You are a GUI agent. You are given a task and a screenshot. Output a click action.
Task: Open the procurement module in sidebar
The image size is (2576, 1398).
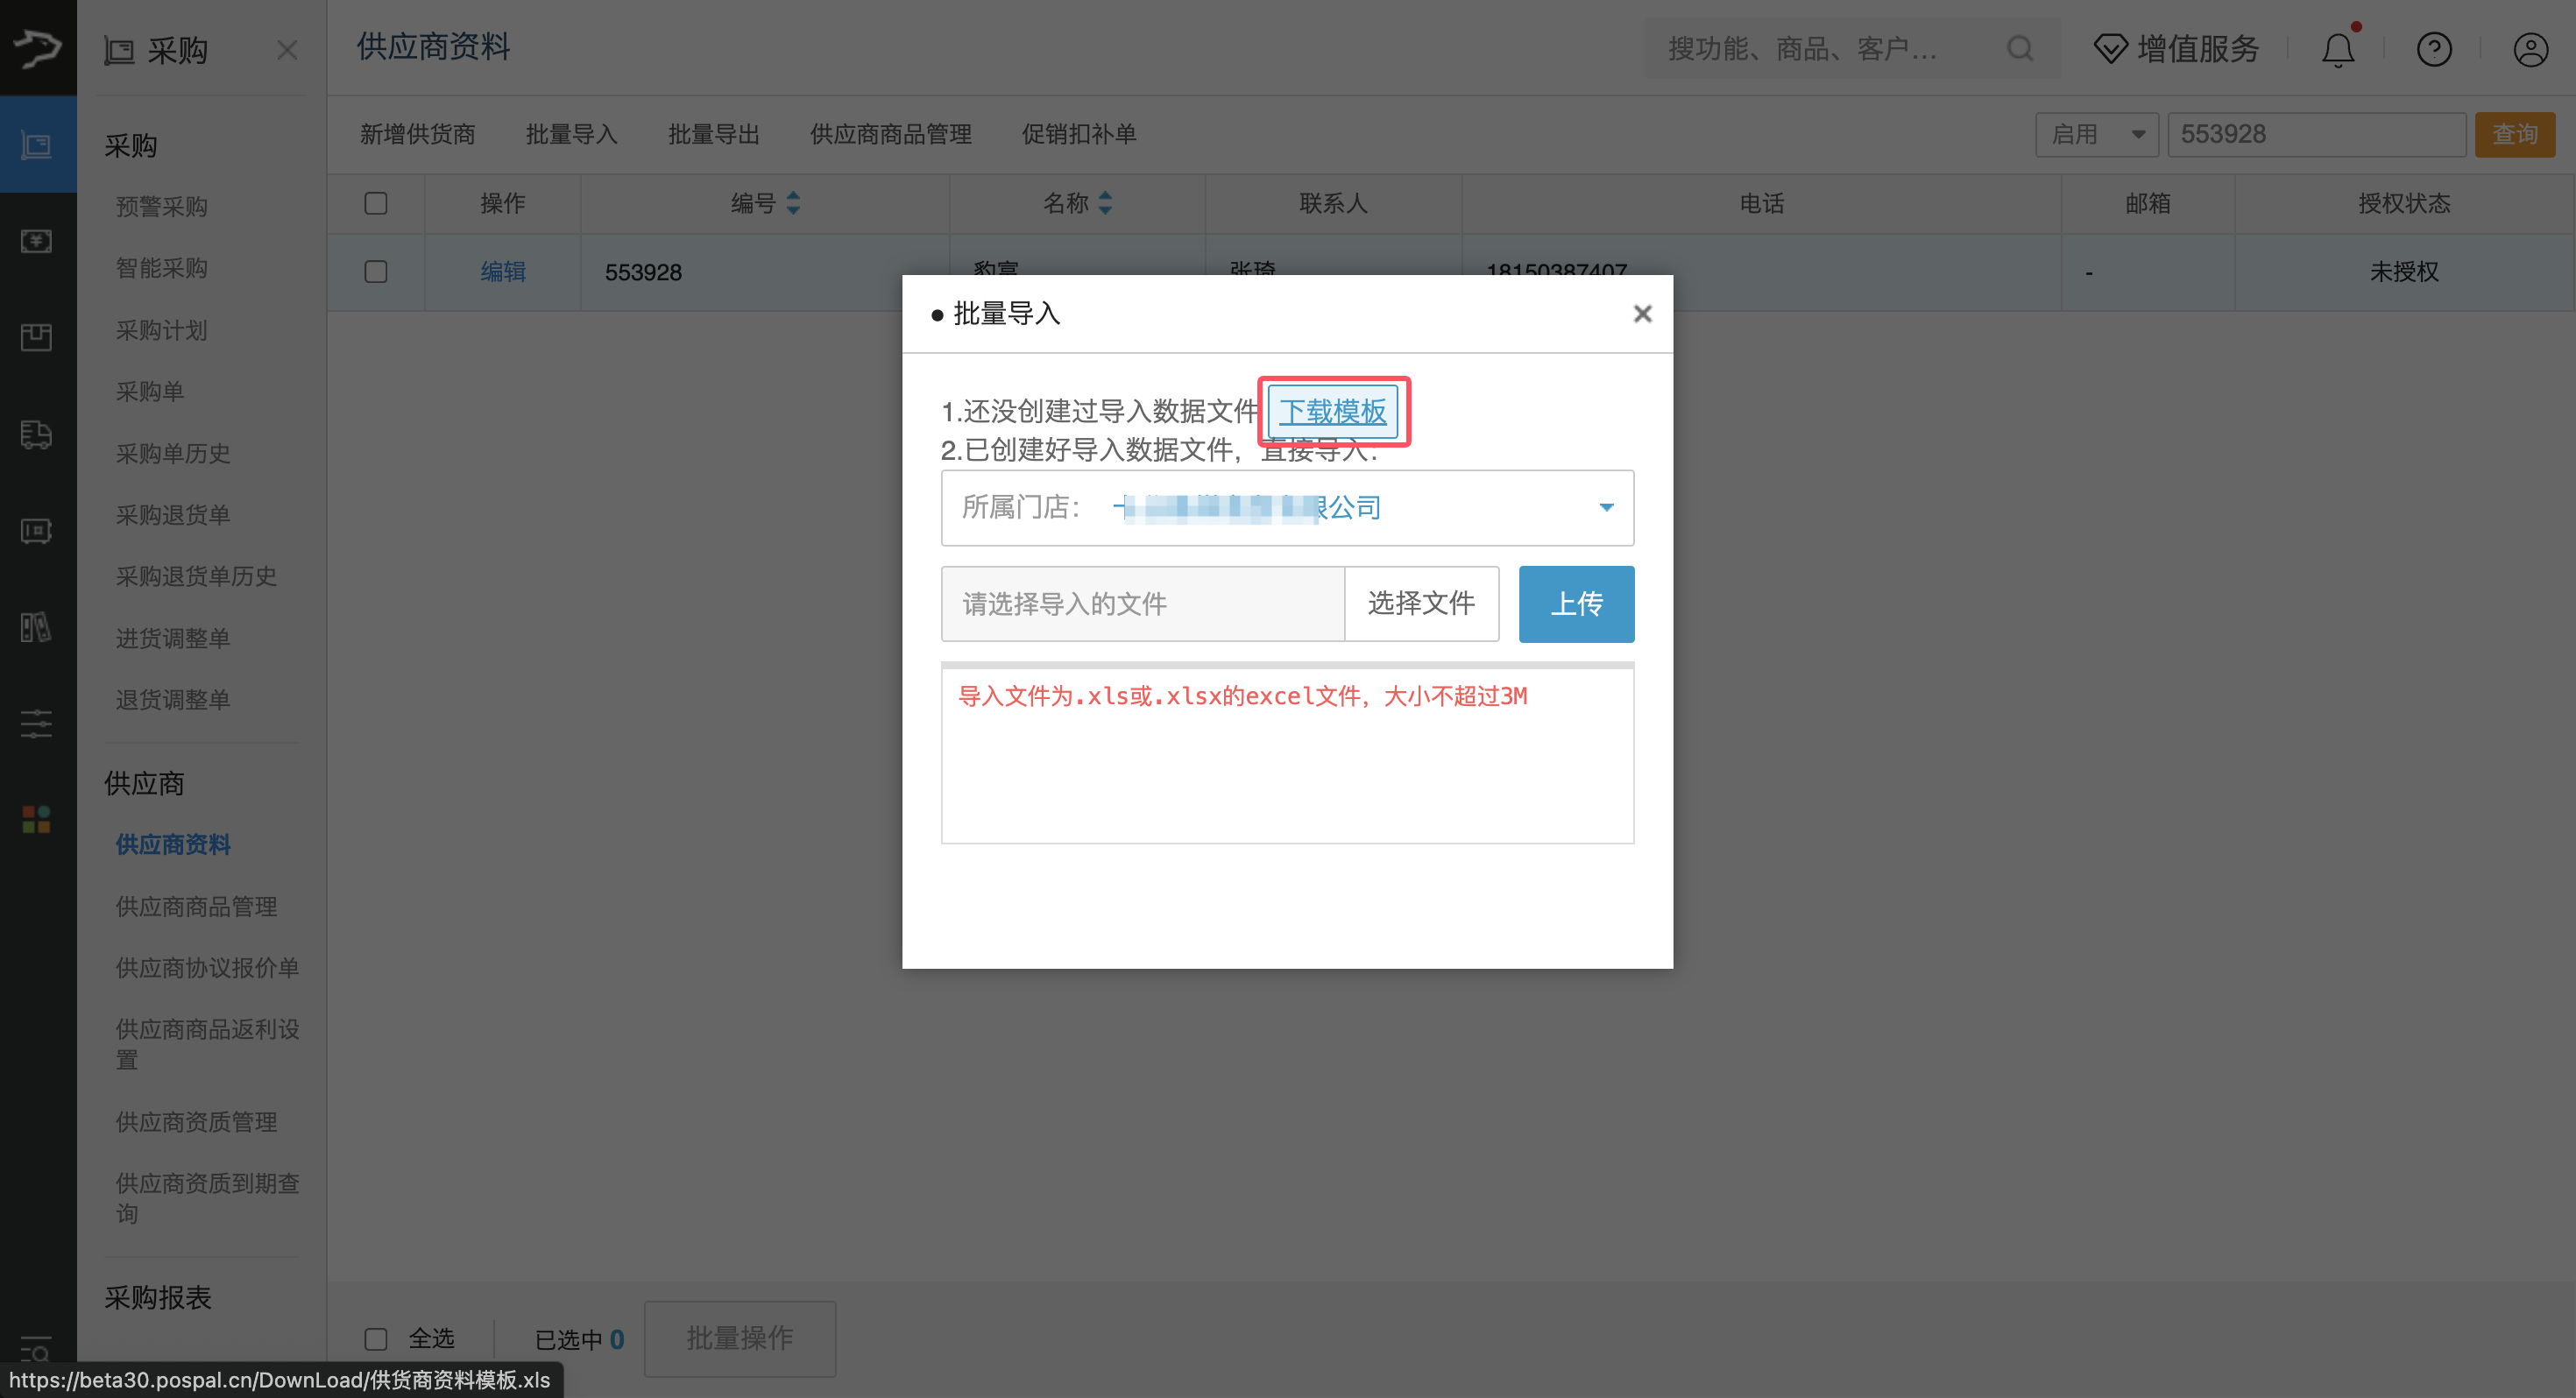(x=37, y=144)
